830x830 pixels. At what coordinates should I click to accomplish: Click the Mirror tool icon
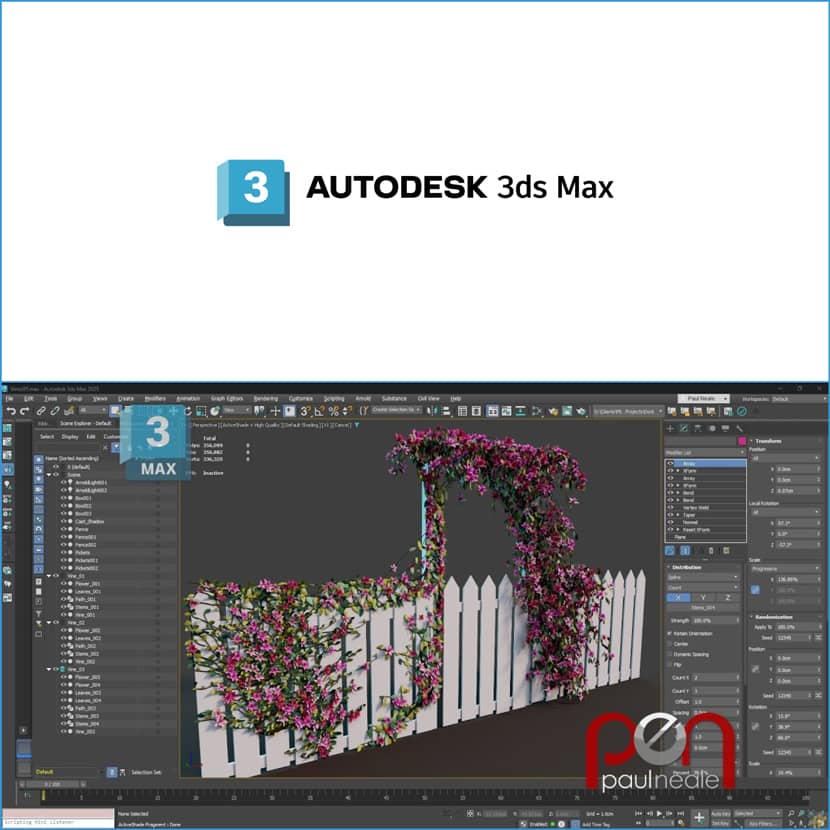432,411
